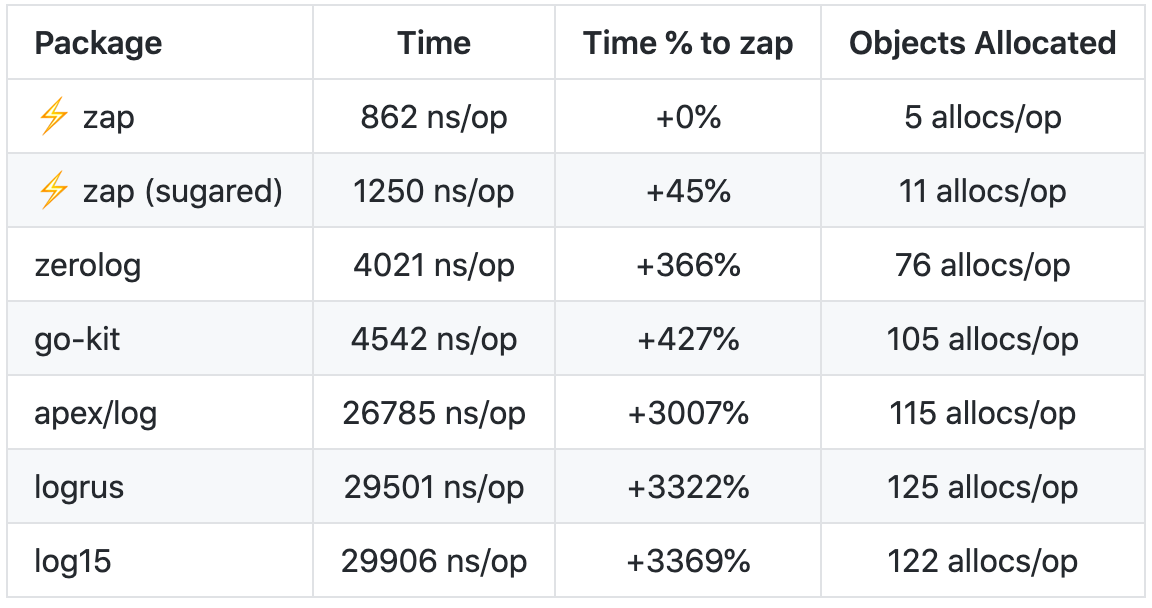This screenshot has width=1152, height=608.
Task: Select the Objects Allocated column header
Action: 982,44
